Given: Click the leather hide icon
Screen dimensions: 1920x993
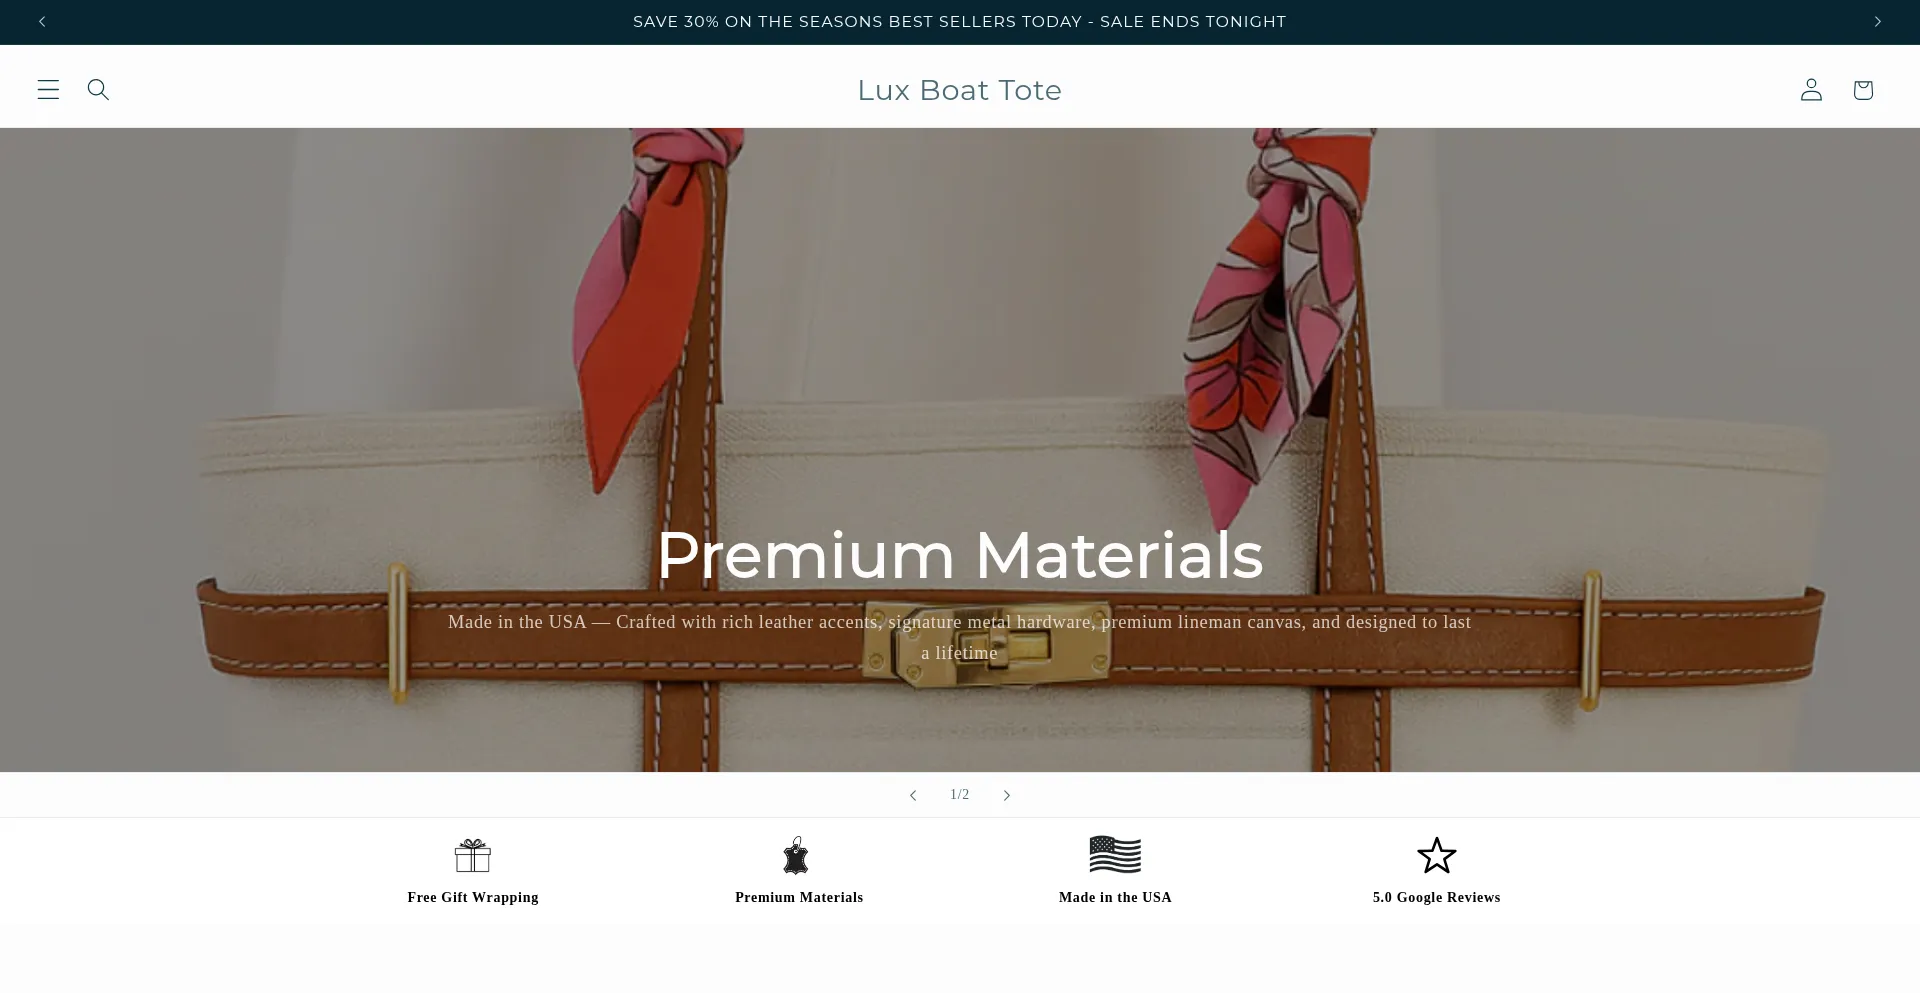Looking at the screenshot, I should tap(796, 856).
